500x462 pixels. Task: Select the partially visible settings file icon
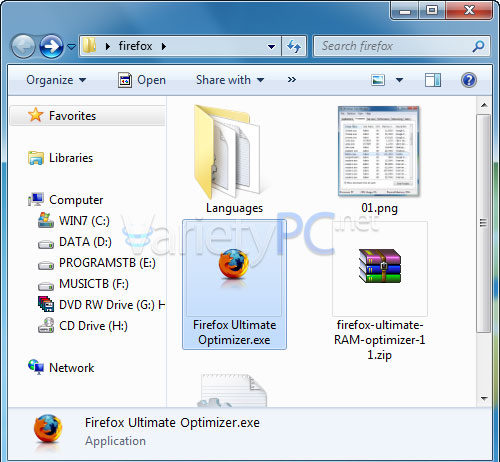click(232, 390)
